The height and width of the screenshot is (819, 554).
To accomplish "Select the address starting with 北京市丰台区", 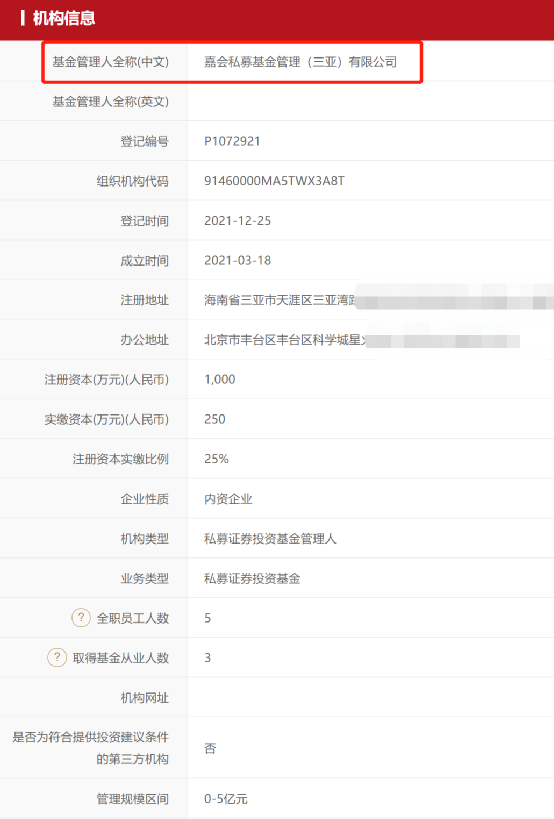I will (286, 340).
